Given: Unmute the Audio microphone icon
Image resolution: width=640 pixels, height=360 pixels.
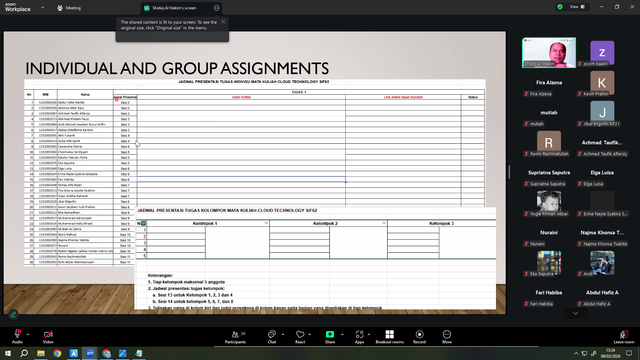Looking at the screenshot, I should click(x=17, y=334).
